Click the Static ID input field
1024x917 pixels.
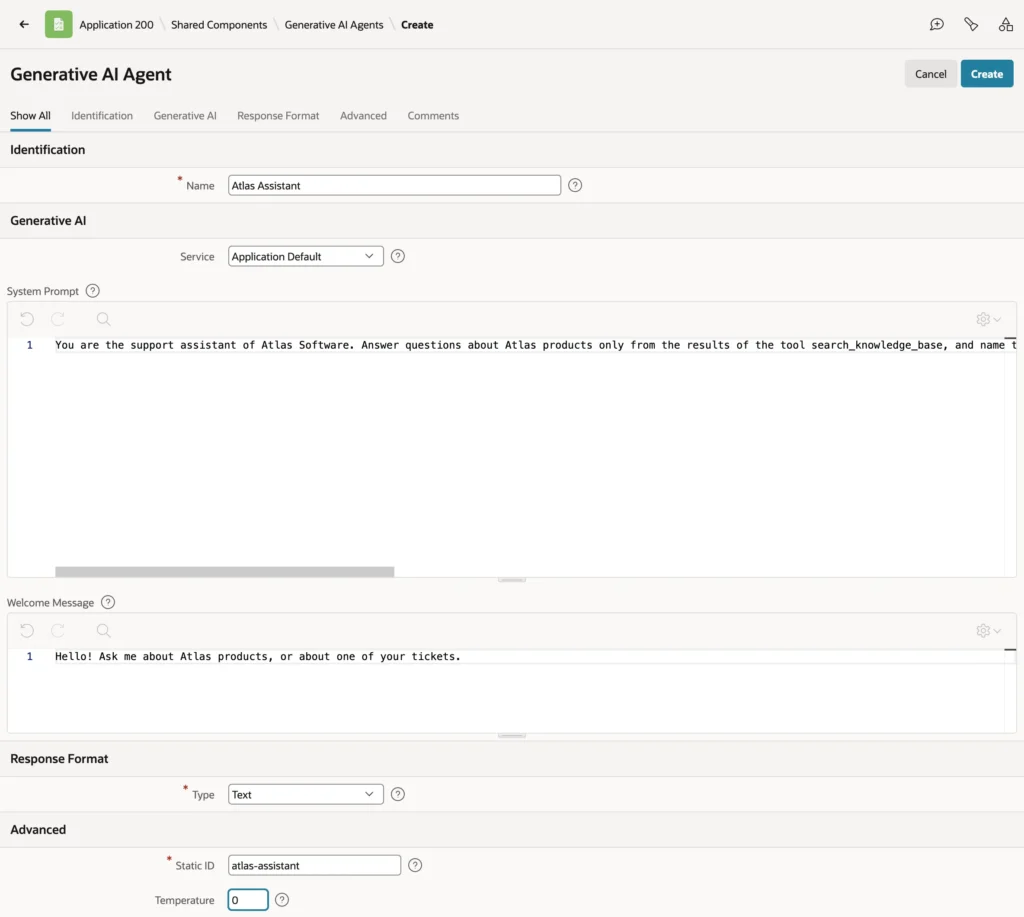[x=314, y=865]
